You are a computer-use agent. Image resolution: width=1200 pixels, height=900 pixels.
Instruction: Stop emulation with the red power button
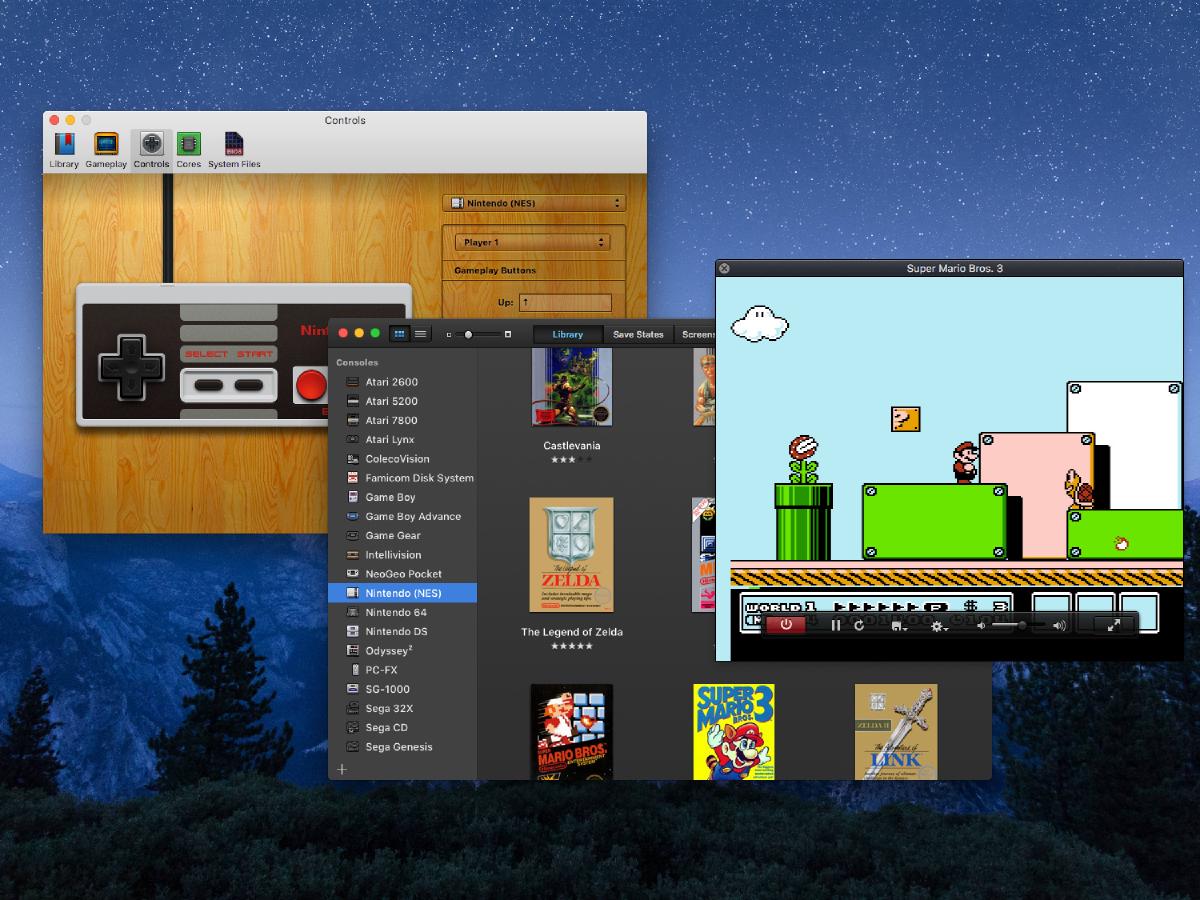(x=786, y=625)
